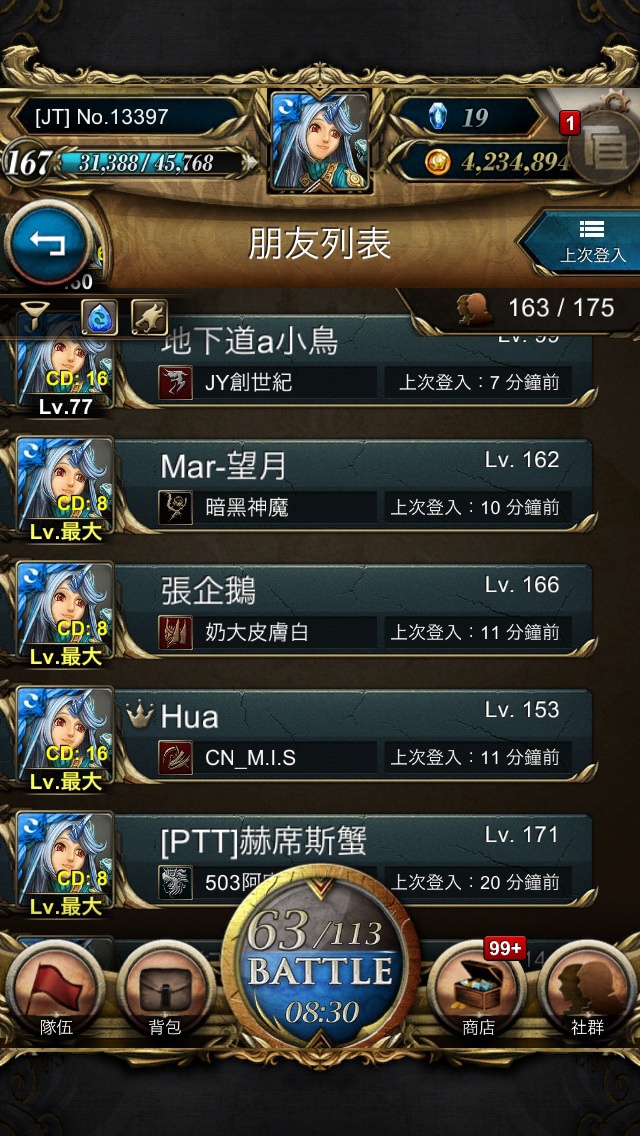Select friend Mar-望月 entry
Screen dimensions: 640x1136
(304, 485)
